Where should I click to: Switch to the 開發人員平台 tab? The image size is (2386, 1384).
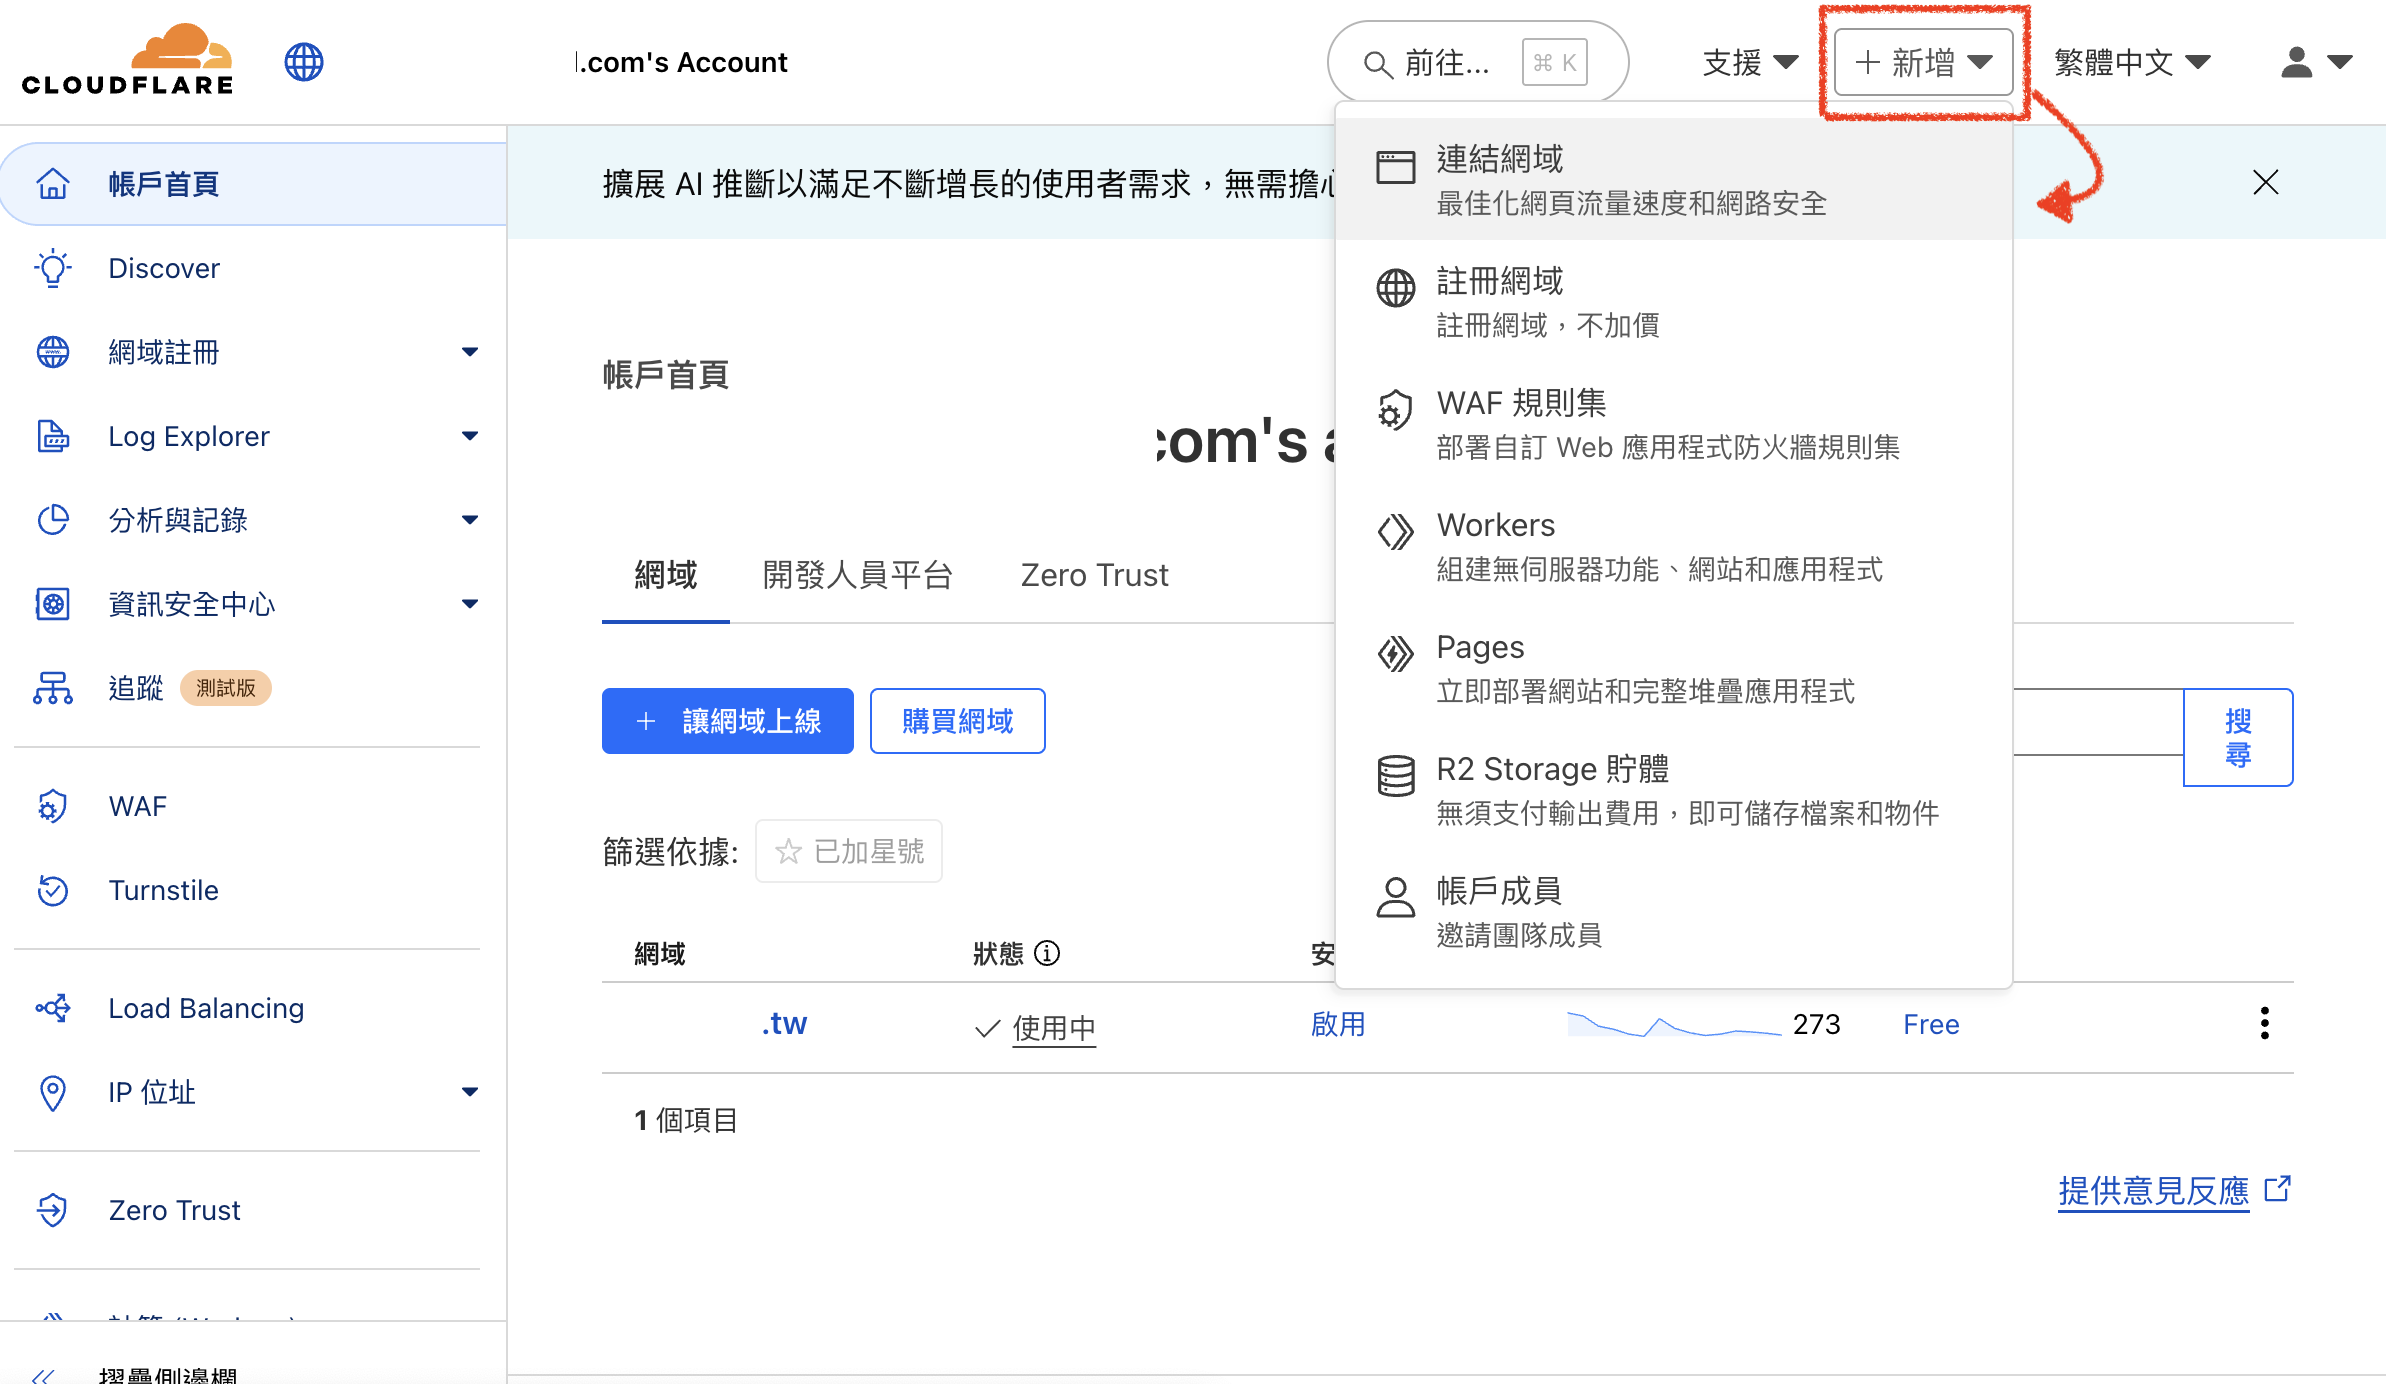pyautogui.click(x=858, y=575)
